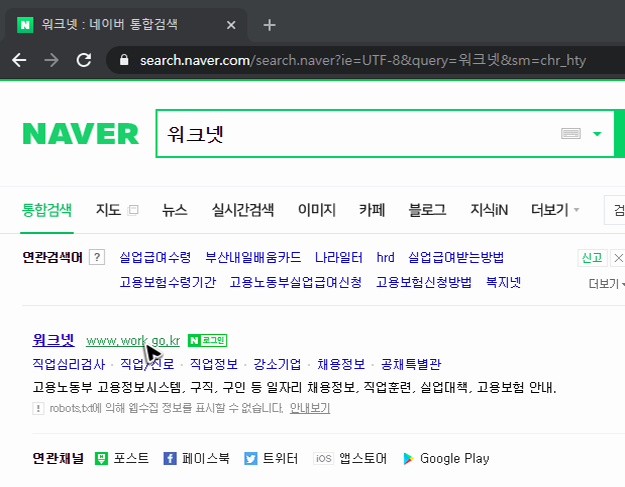Expand related searches with 더보기 on the right

tap(606, 284)
